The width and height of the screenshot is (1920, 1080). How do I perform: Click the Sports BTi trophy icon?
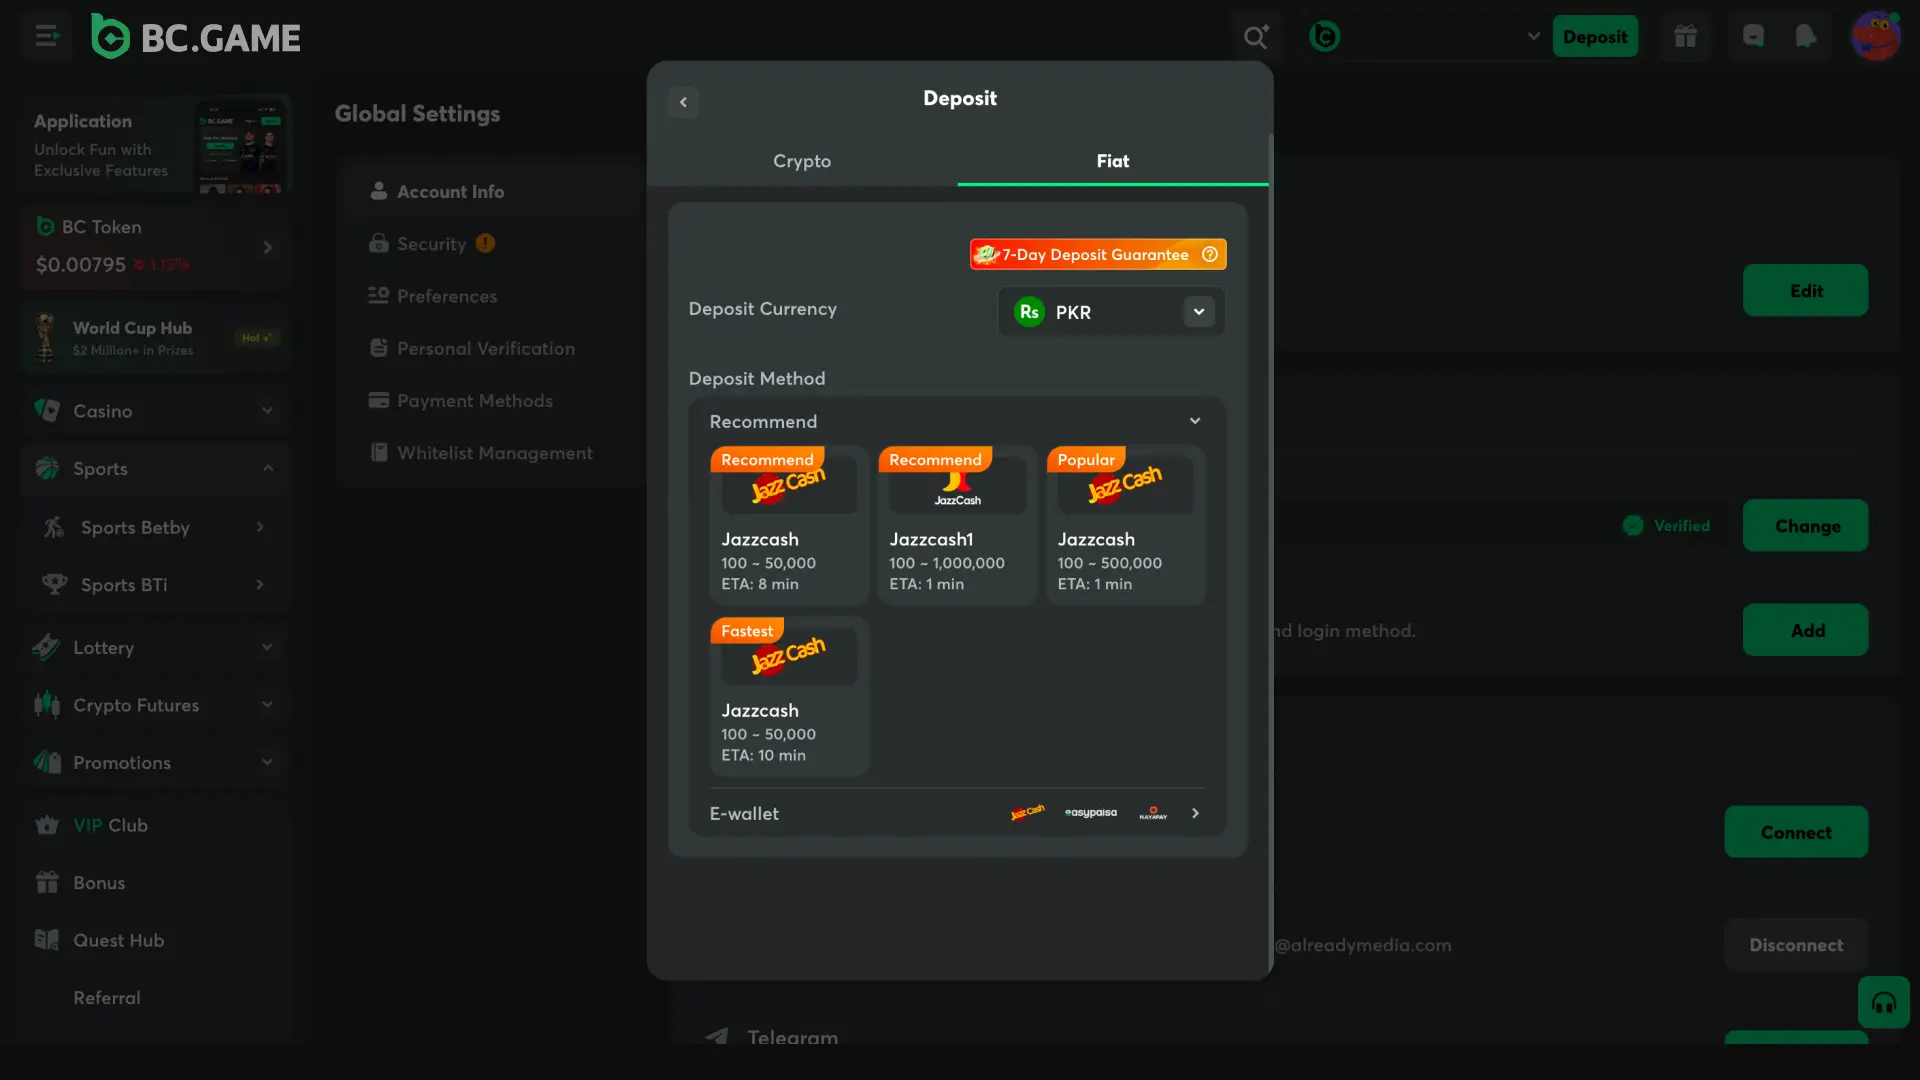coord(54,584)
